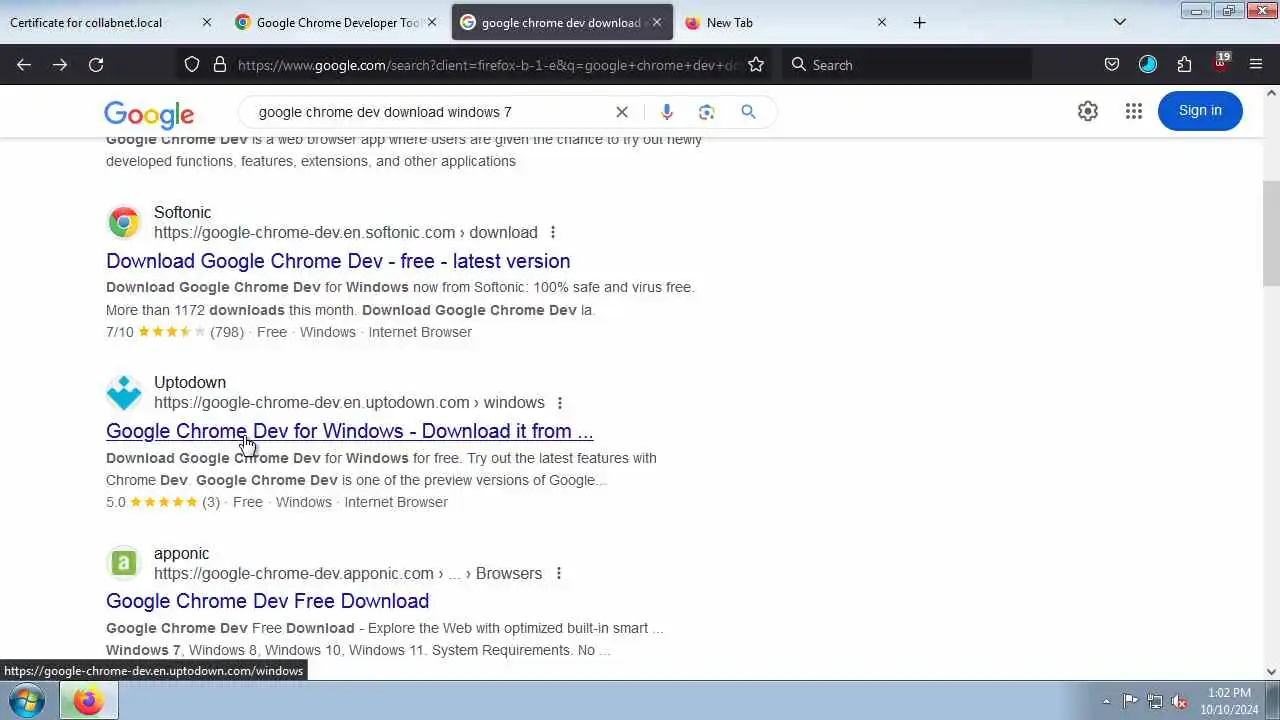Focus the Firefox Search box
The image size is (1280, 720).
pos(906,65)
